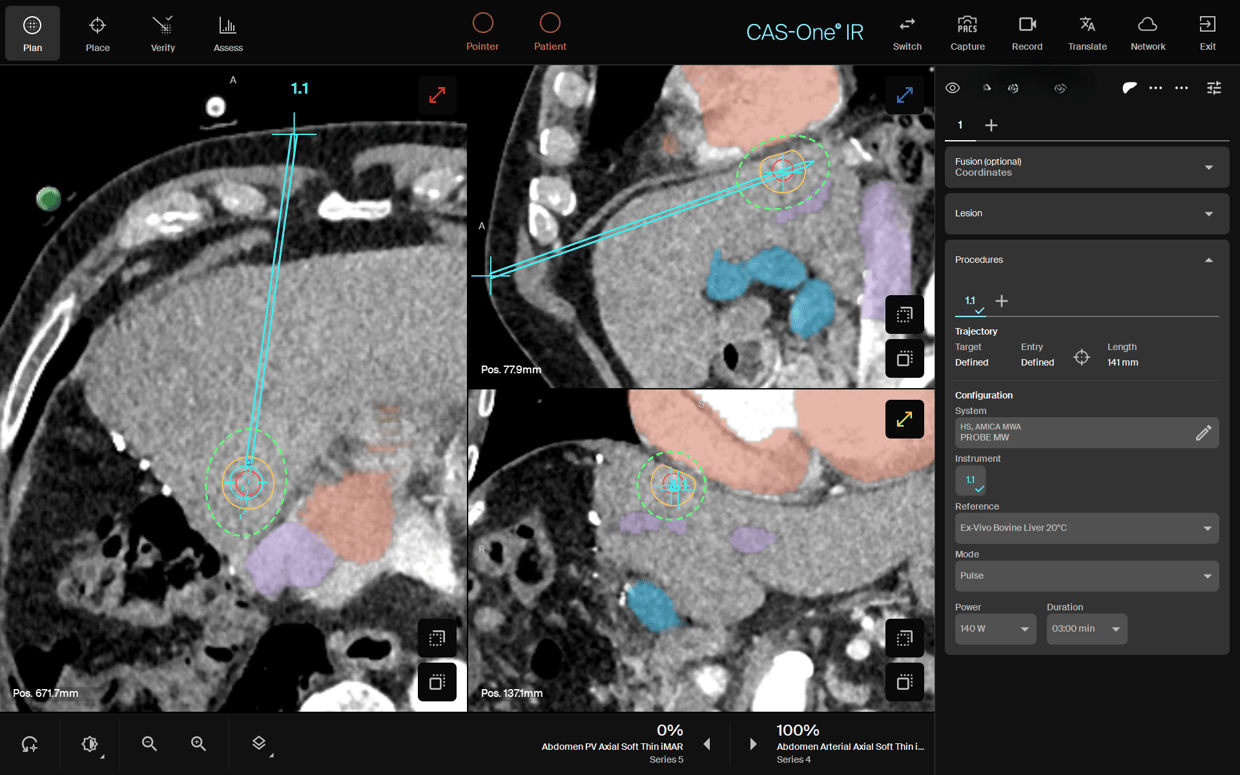Screen dimensions: 1240x775
Task: Open the Reference Ex-Vivo Bovine Liver dropdown
Action: 1086,528
